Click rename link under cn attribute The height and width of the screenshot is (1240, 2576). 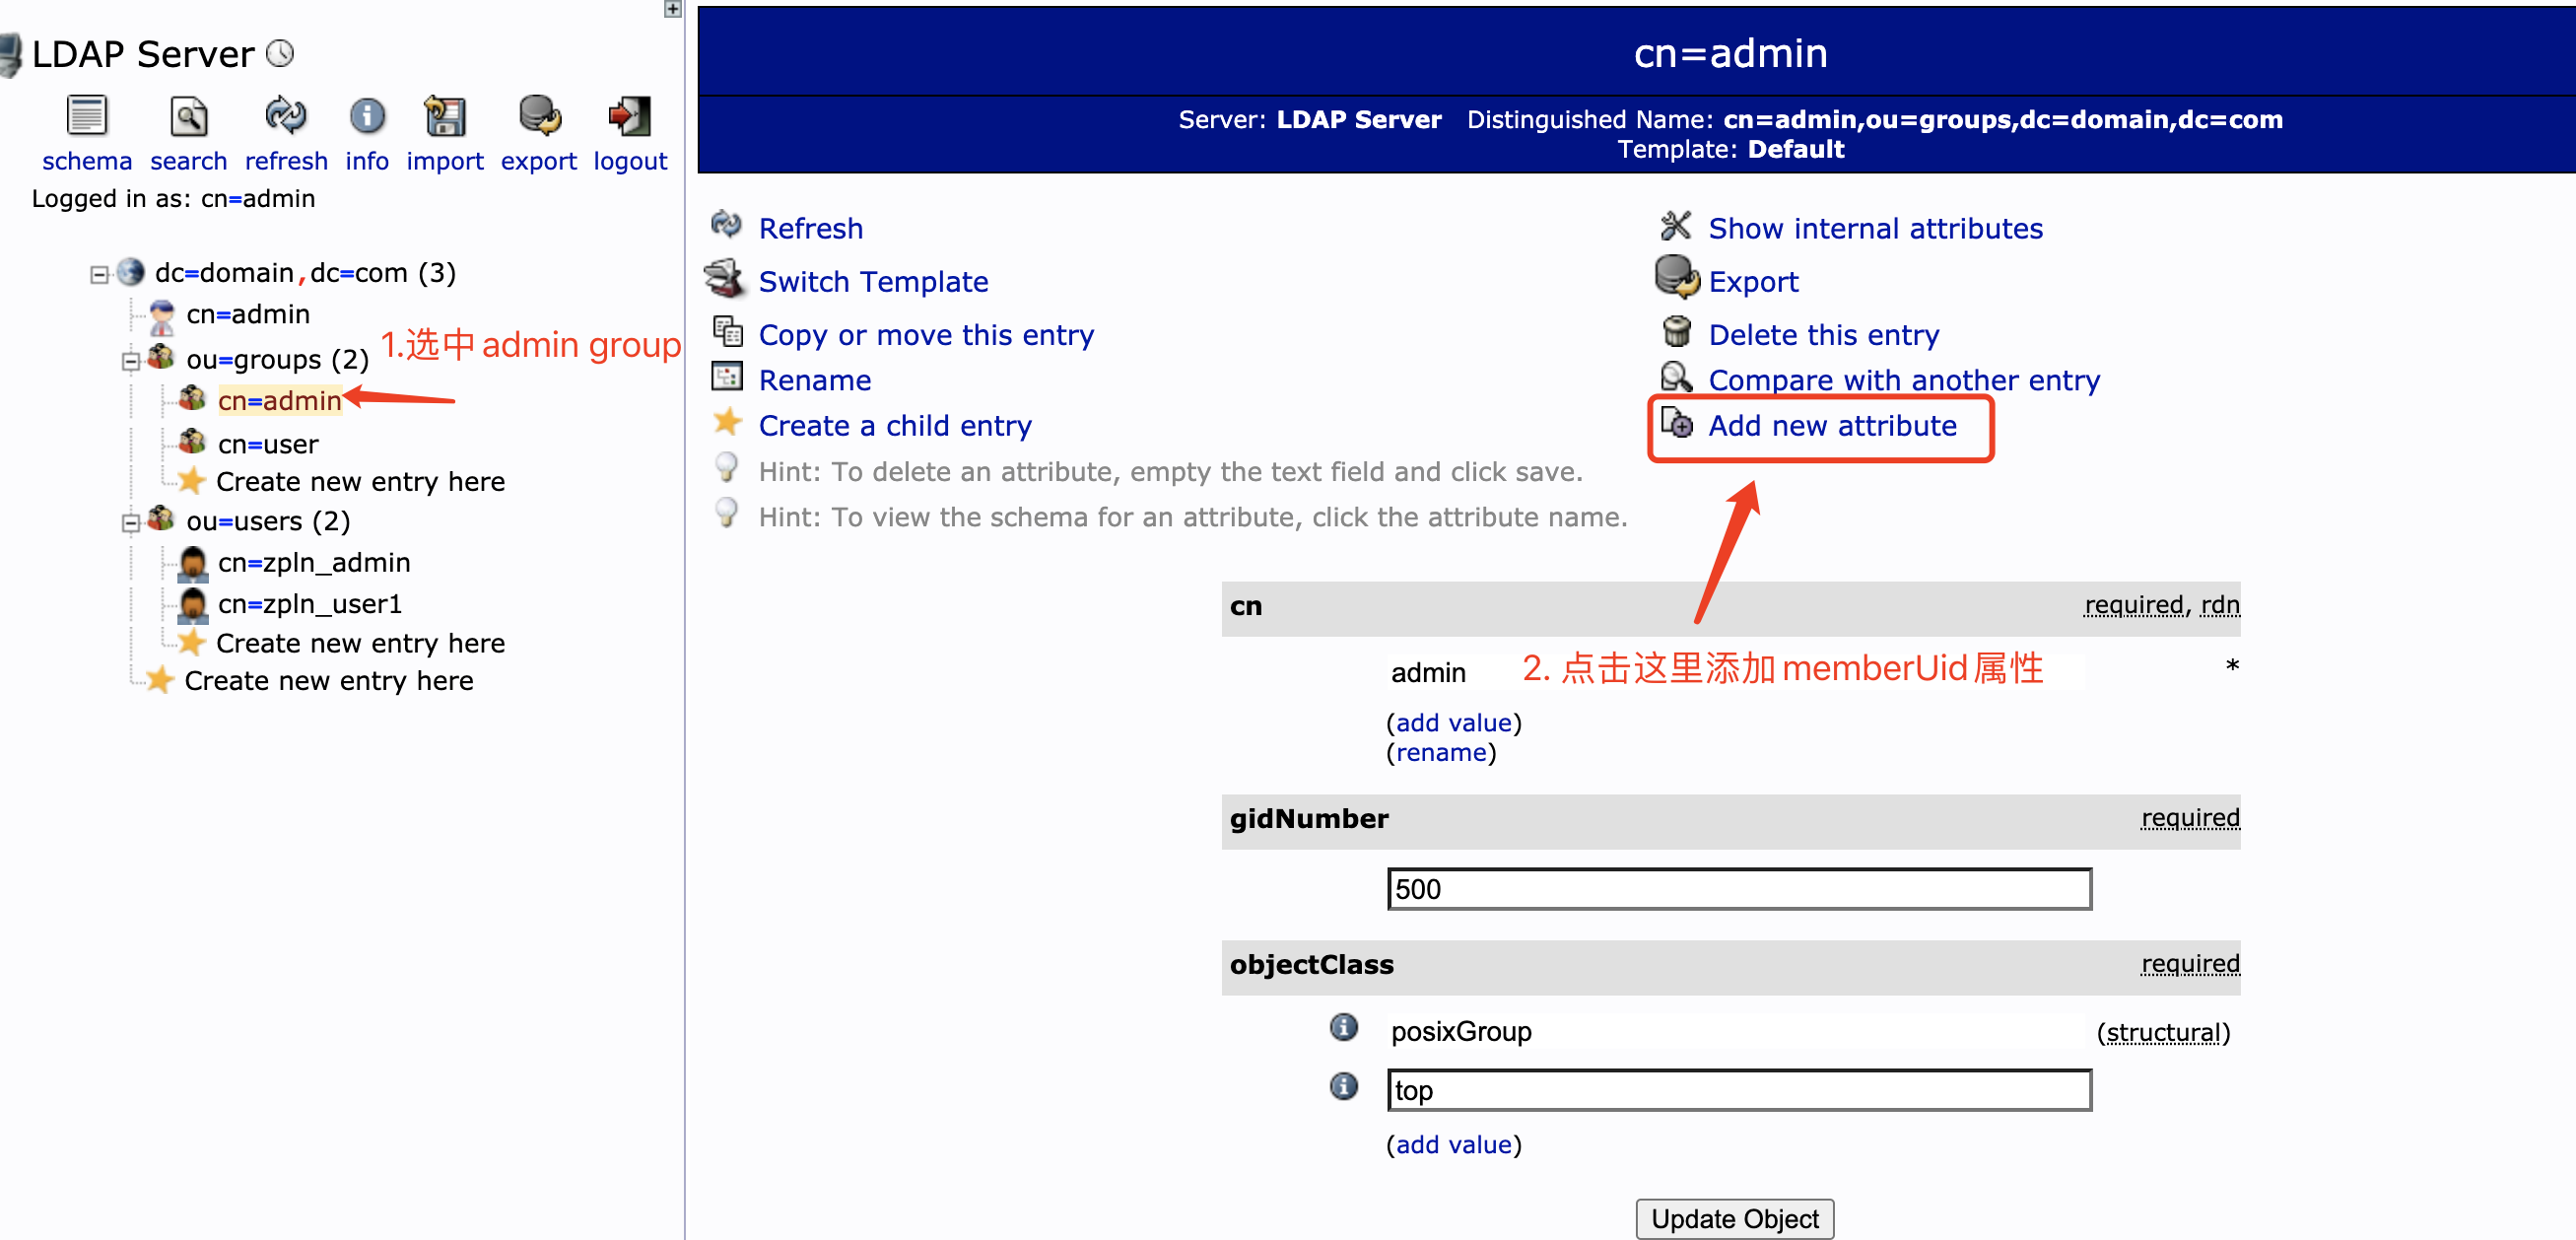click(1441, 753)
